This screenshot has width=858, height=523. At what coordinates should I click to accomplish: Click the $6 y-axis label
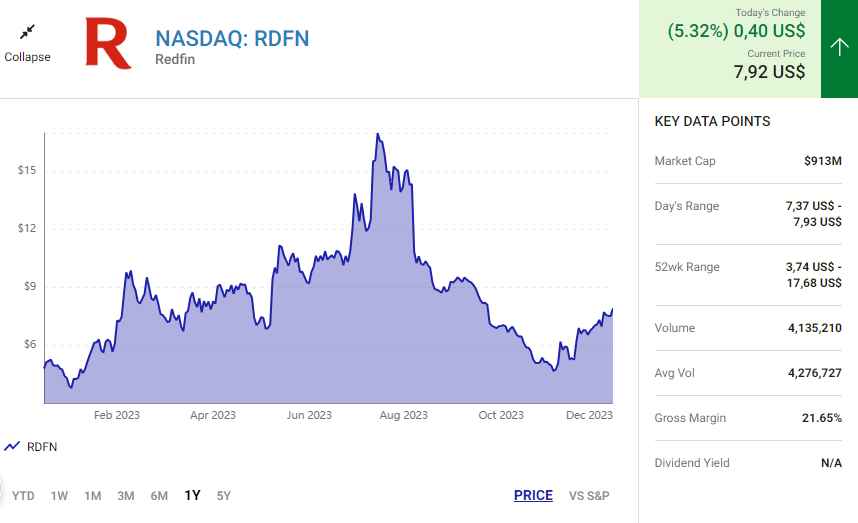tap(30, 344)
